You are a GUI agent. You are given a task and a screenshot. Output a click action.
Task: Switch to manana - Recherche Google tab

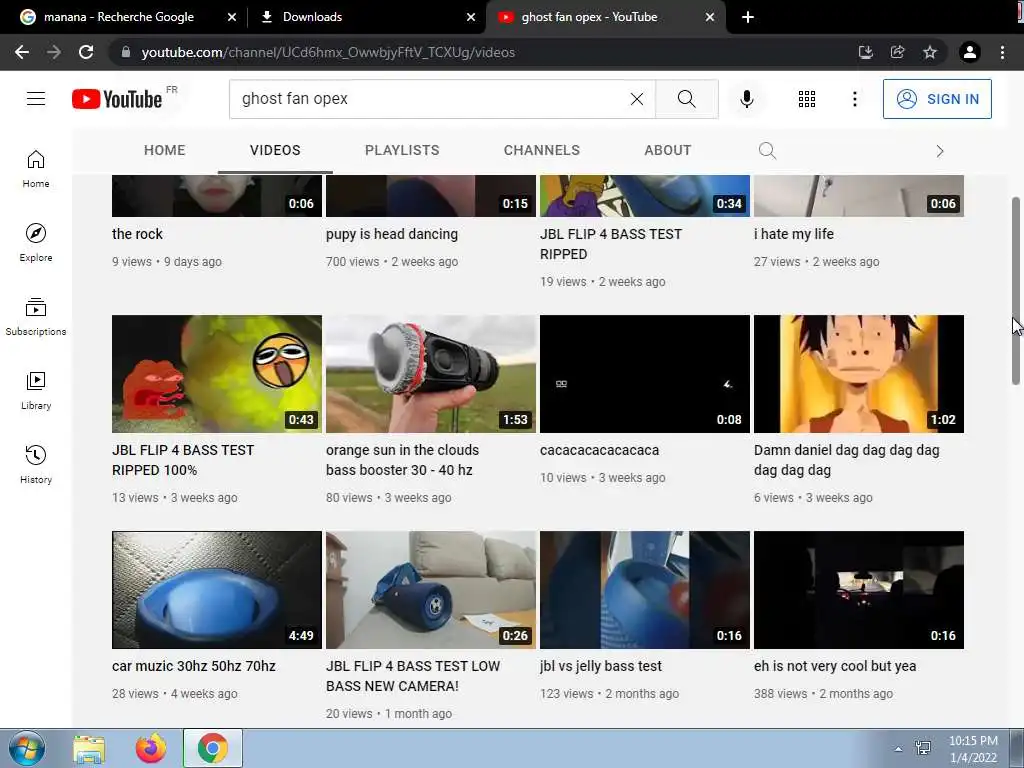click(119, 17)
